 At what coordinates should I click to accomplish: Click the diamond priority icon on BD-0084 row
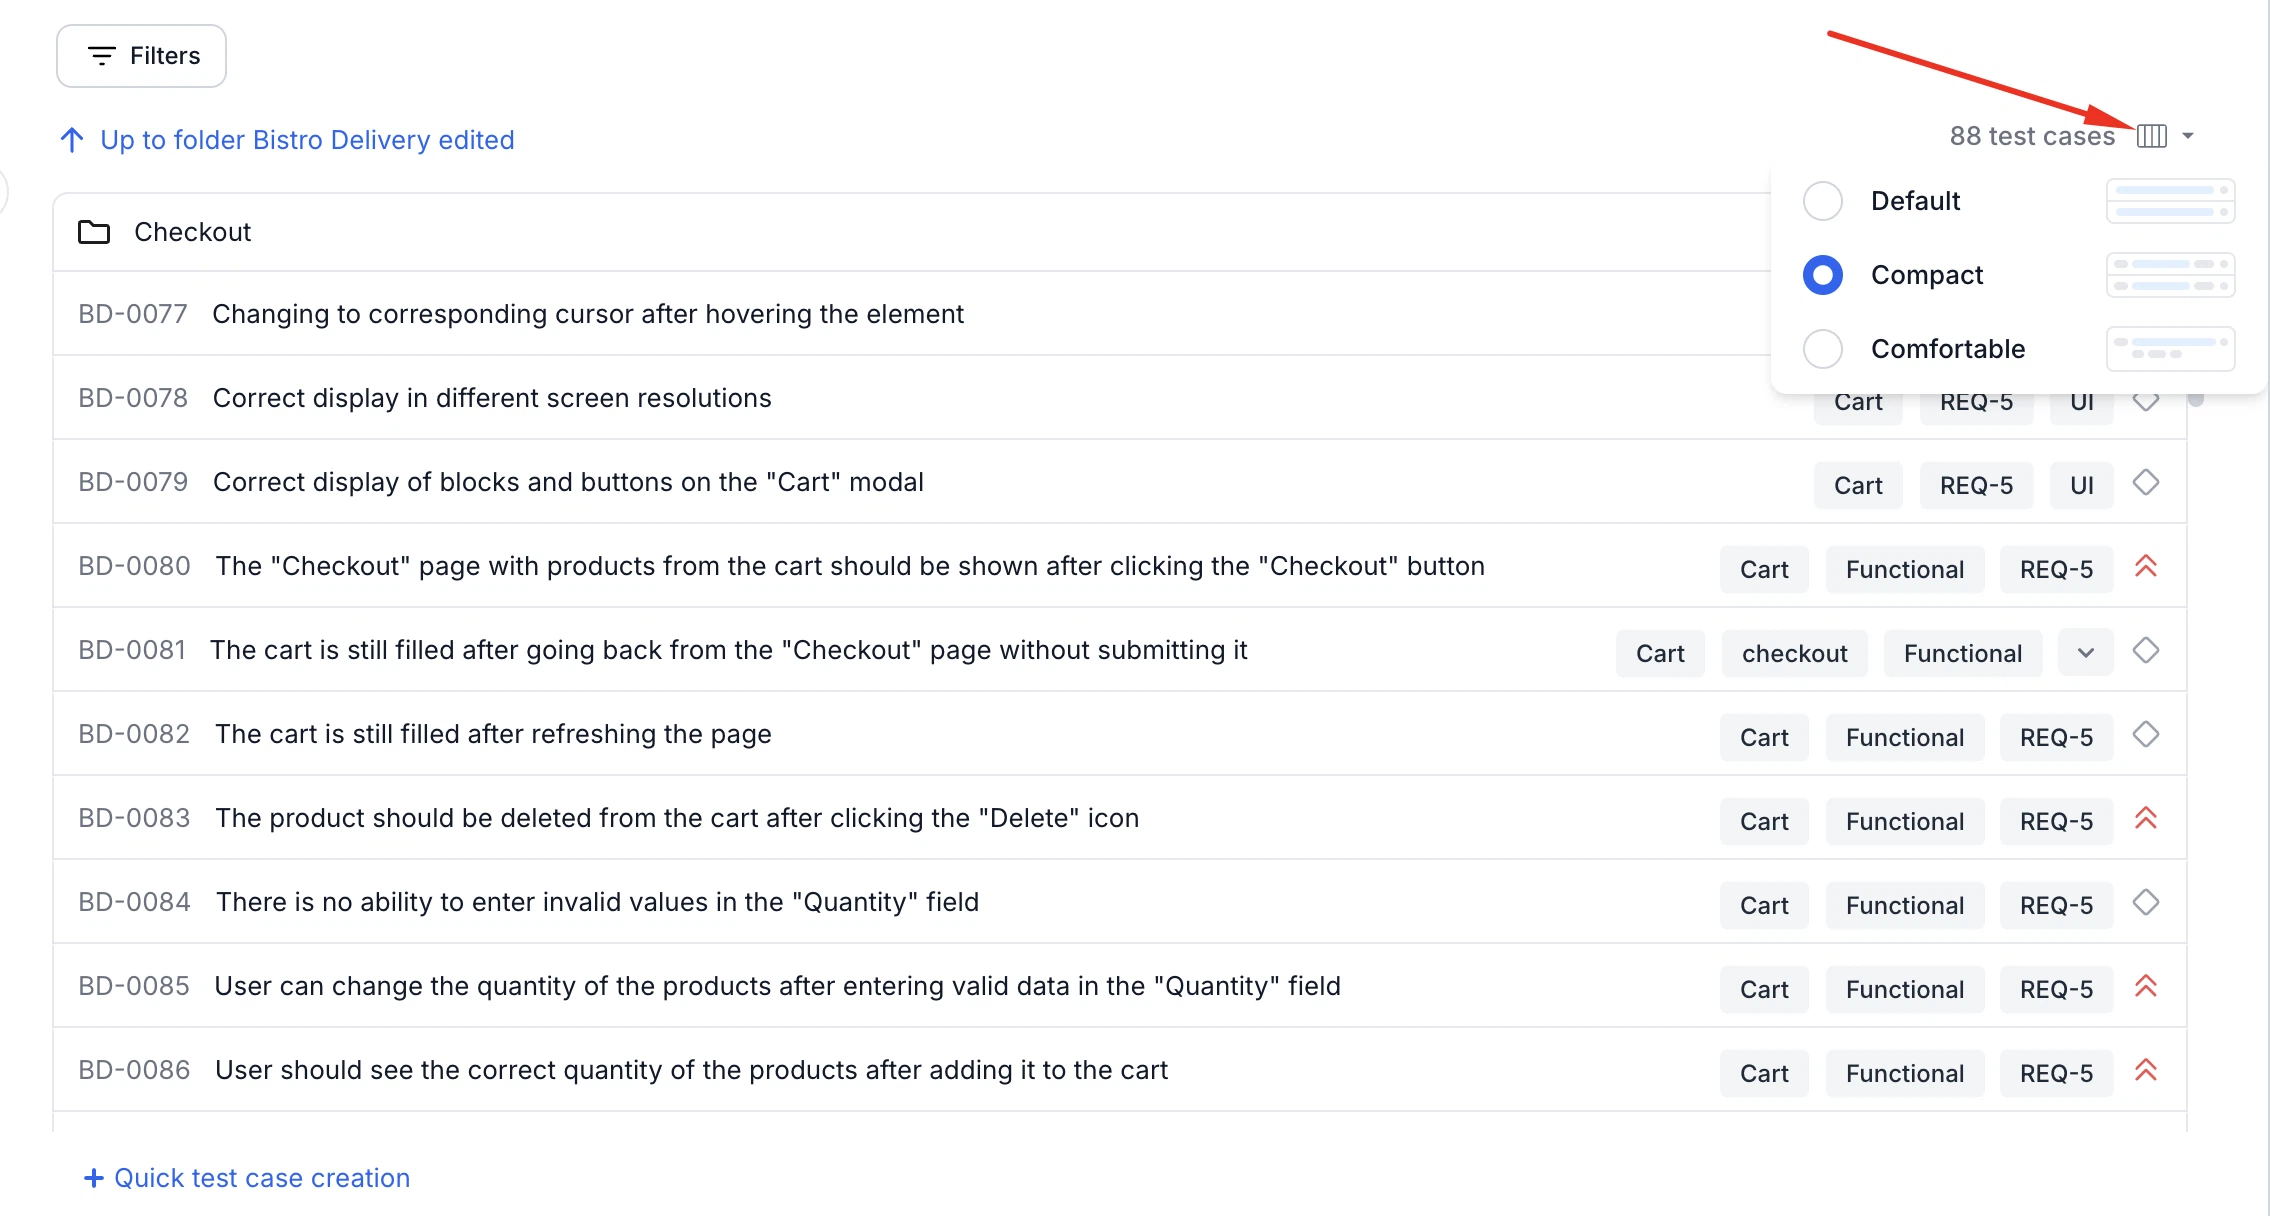click(2146, 903)
